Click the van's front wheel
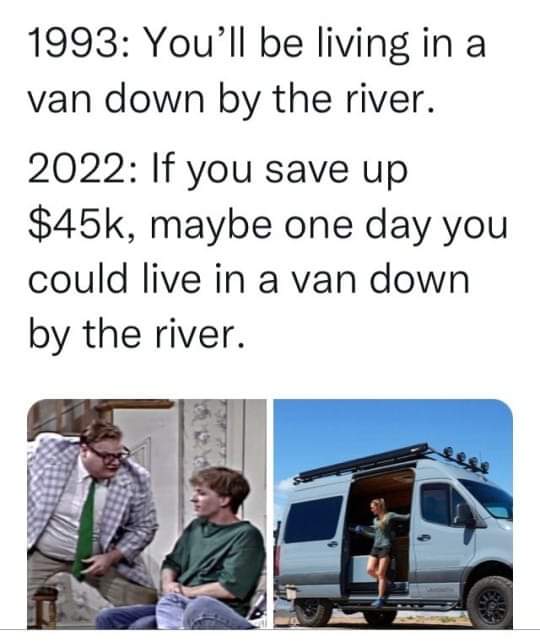The height and width of the screenshot is (641, 540). point(489,603)
